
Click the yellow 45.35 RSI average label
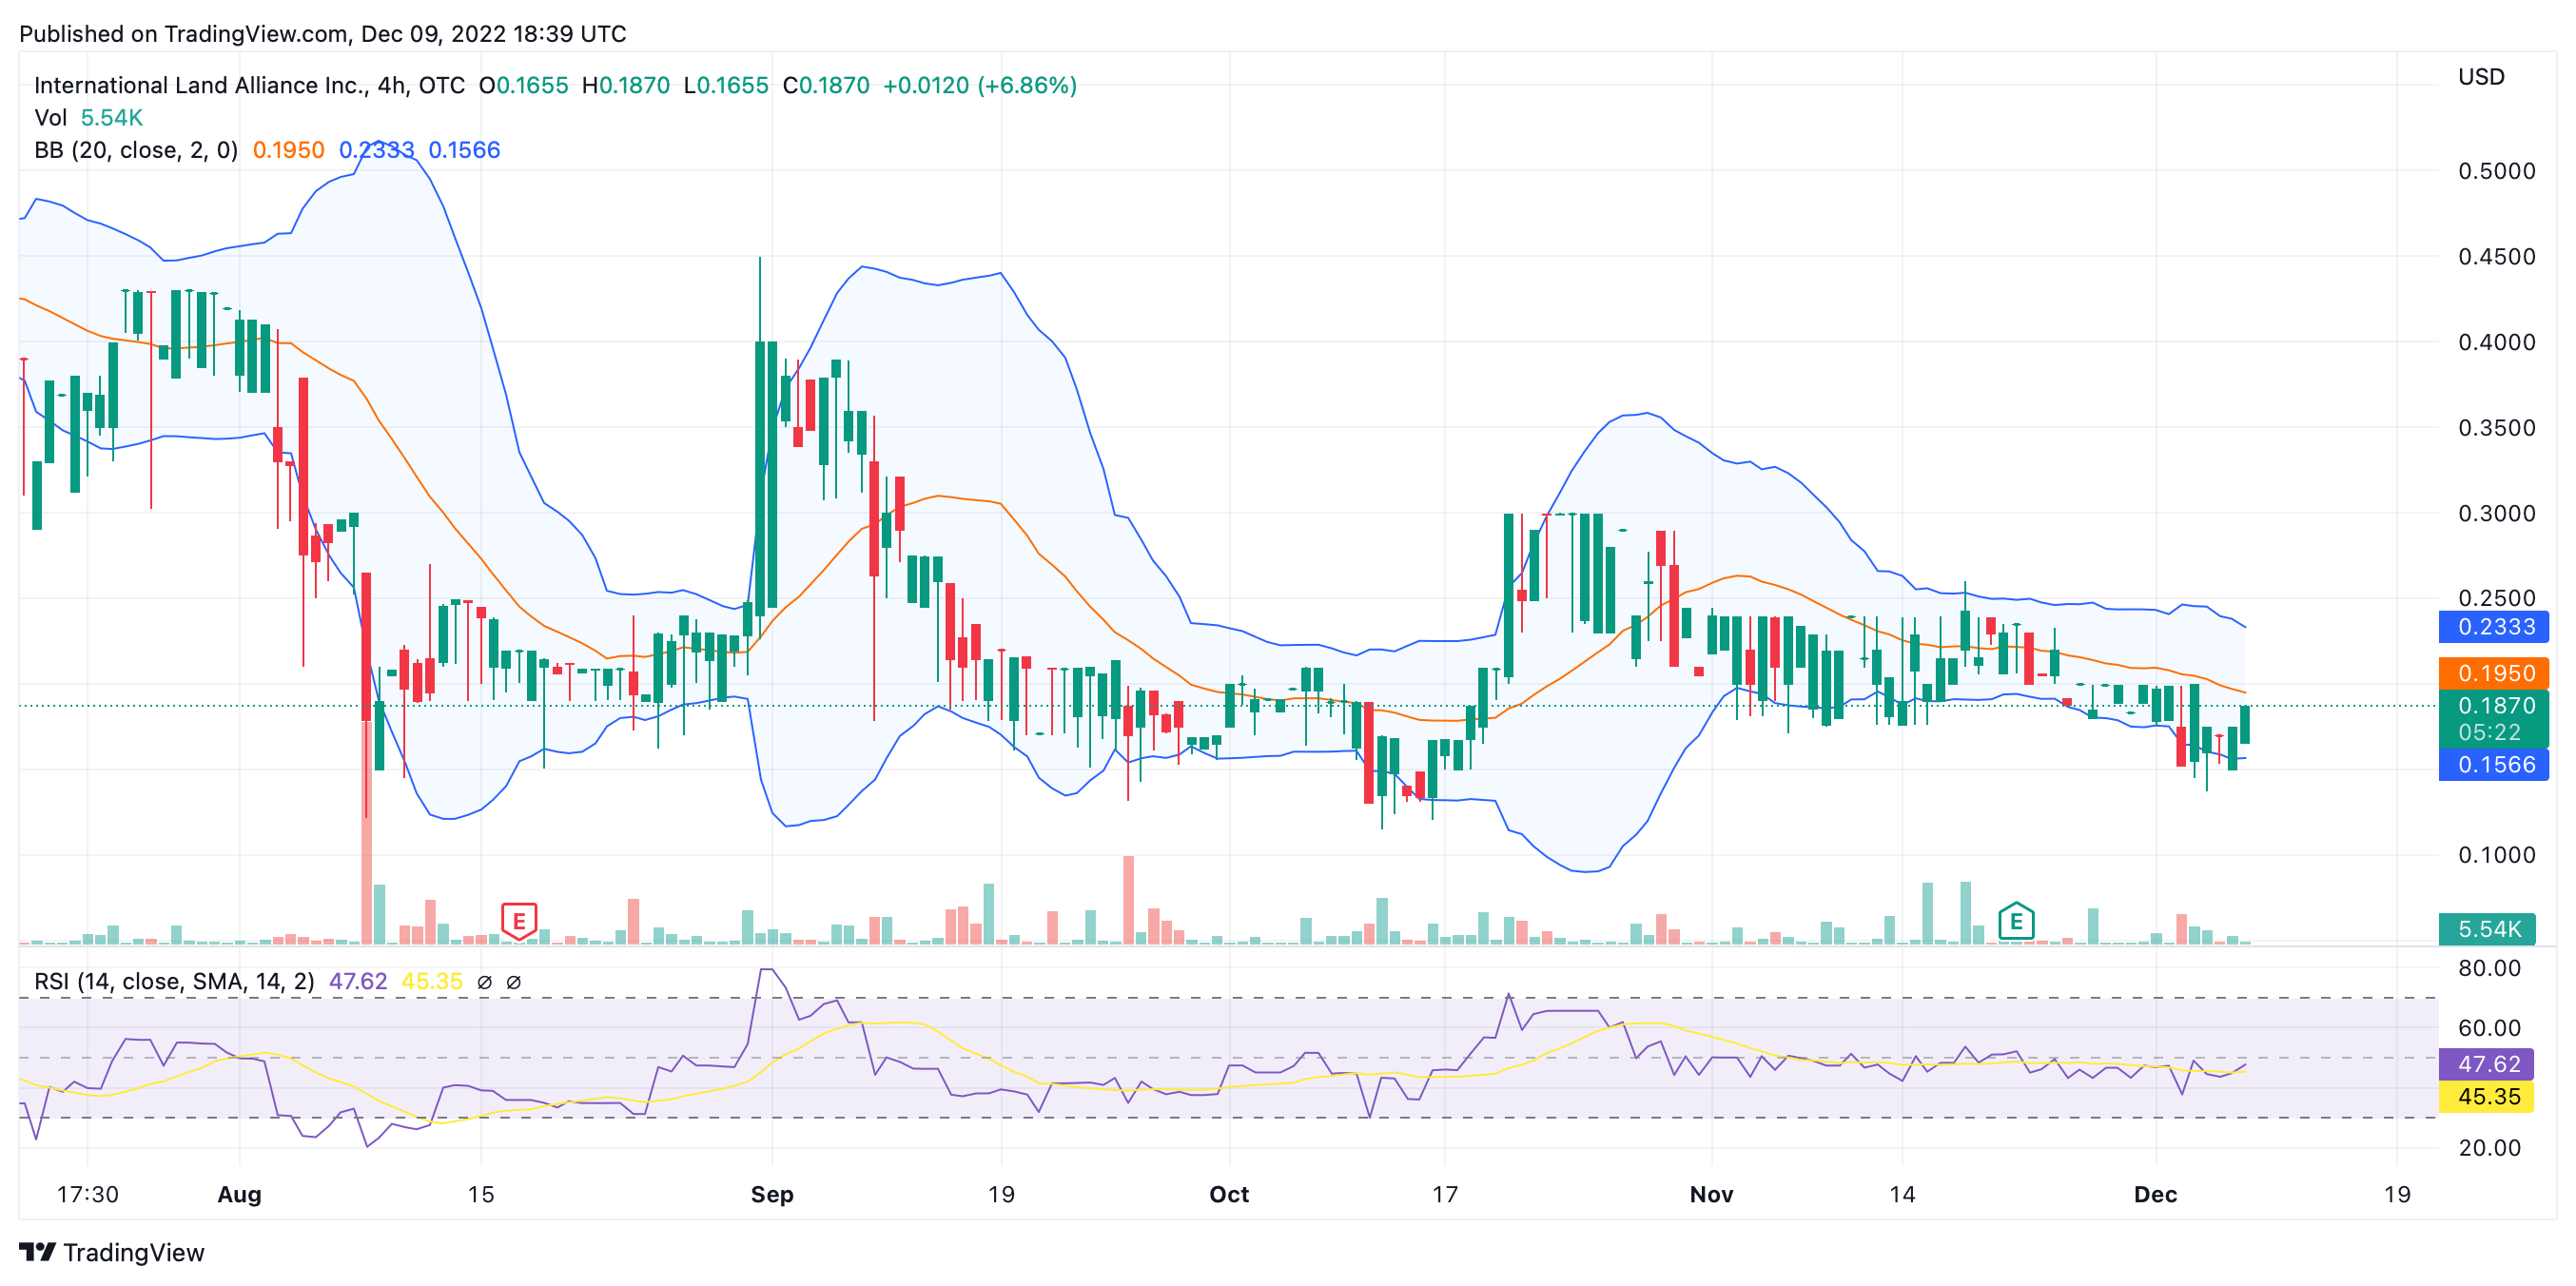tap(2488, 1097)
